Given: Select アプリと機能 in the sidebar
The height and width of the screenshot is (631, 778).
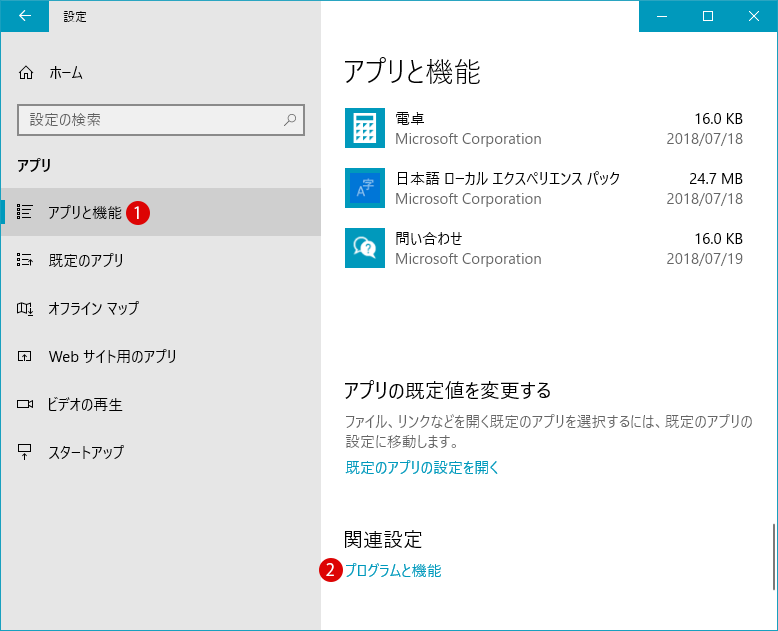Looking at the screenshot, I should tap(161, 212).
